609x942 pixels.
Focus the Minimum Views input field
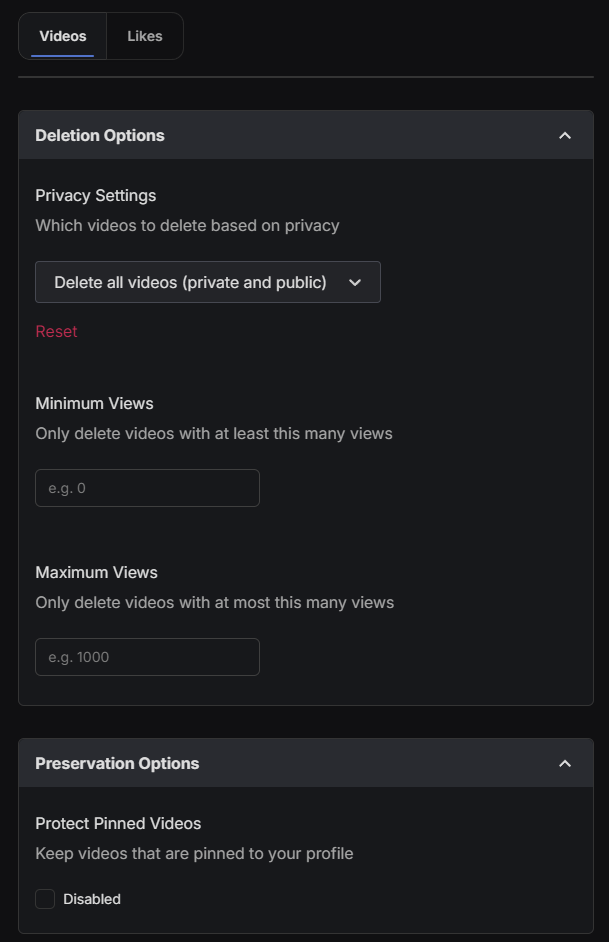click(147, 488)
